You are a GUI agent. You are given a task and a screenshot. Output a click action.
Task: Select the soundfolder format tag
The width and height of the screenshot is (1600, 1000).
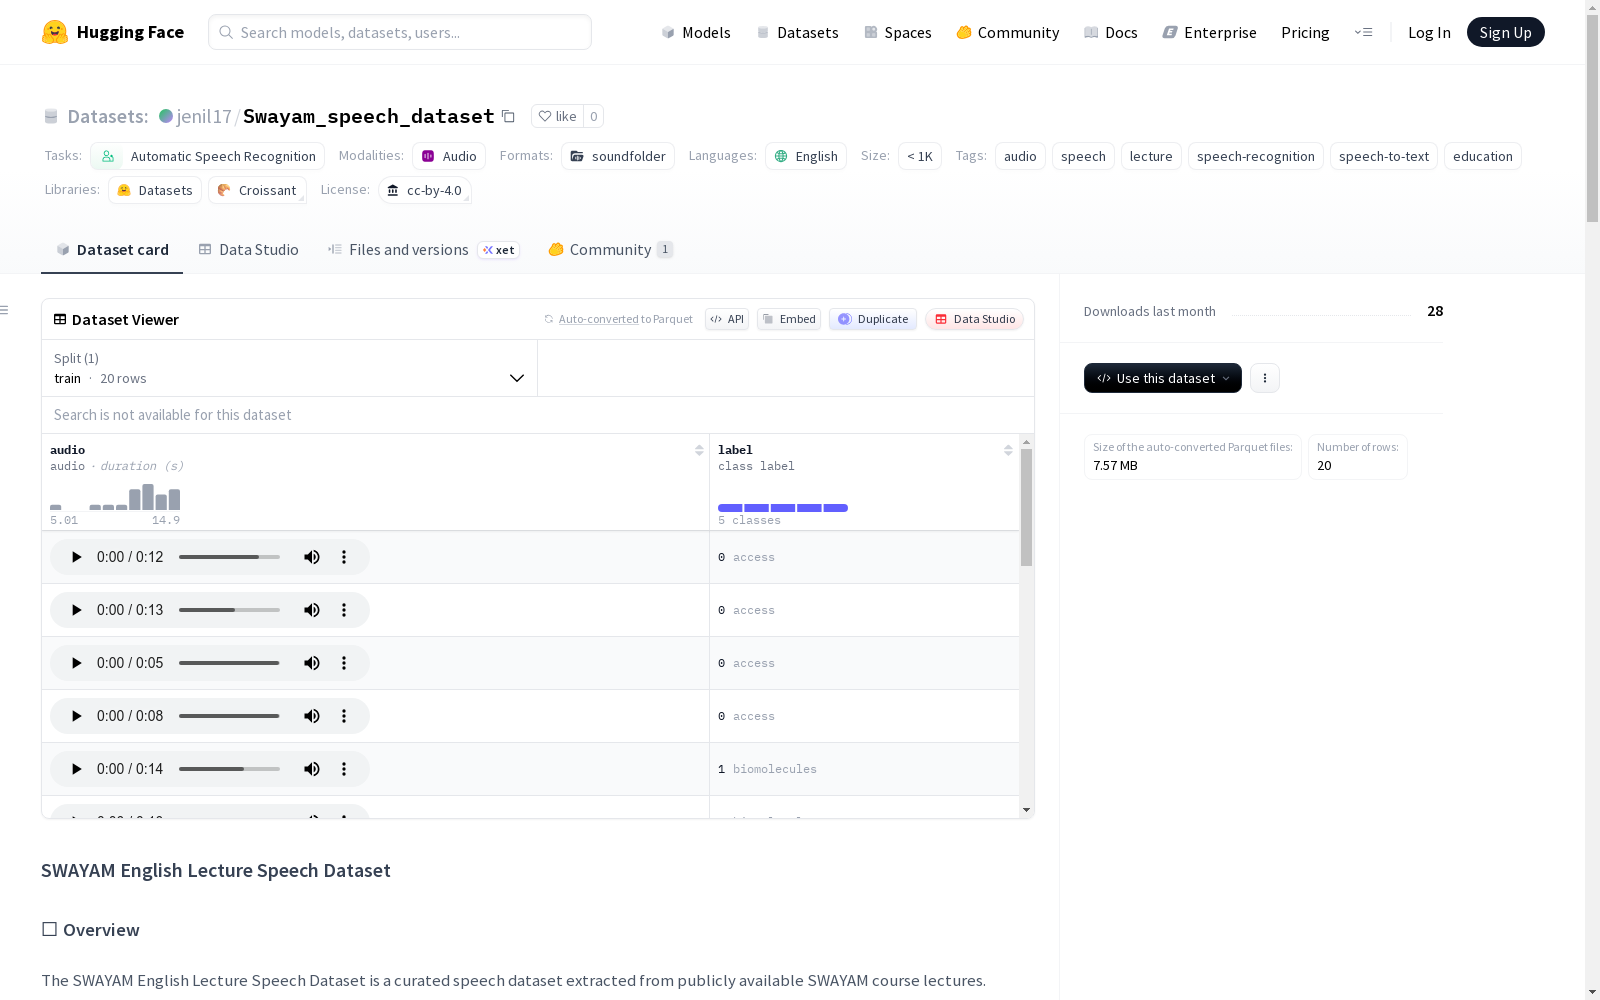618,156
